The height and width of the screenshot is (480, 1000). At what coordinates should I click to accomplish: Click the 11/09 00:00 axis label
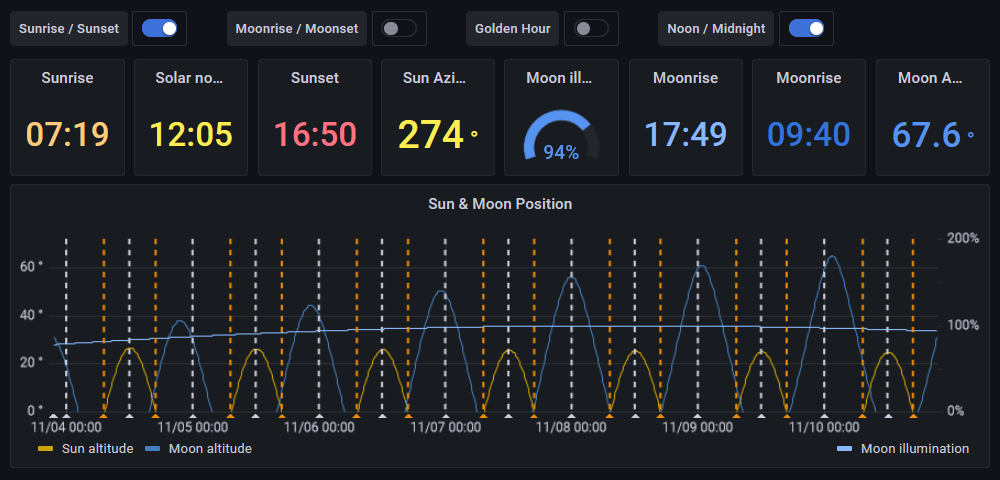(x=698, y=426)
